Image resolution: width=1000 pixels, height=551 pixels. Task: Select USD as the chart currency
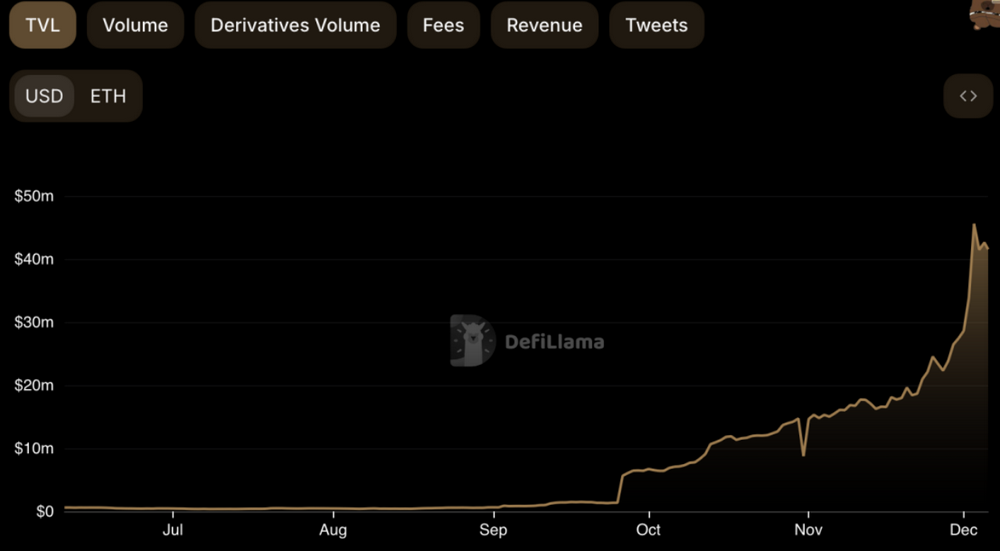point(44,96)
